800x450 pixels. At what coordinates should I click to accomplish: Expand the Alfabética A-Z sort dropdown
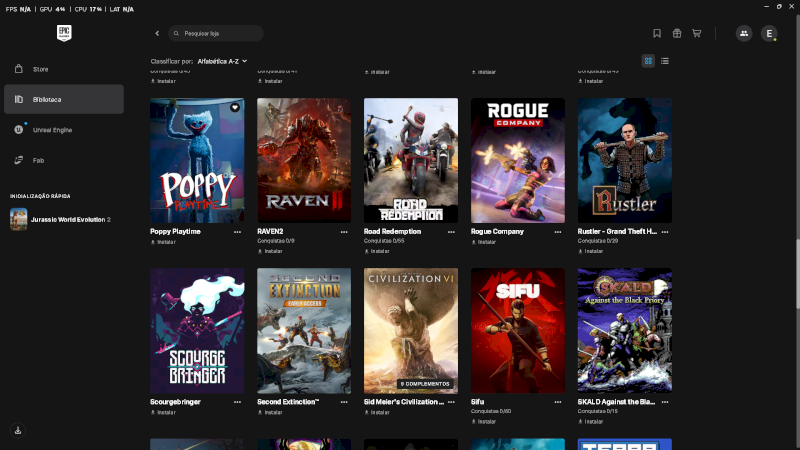[x=222, y=61]
